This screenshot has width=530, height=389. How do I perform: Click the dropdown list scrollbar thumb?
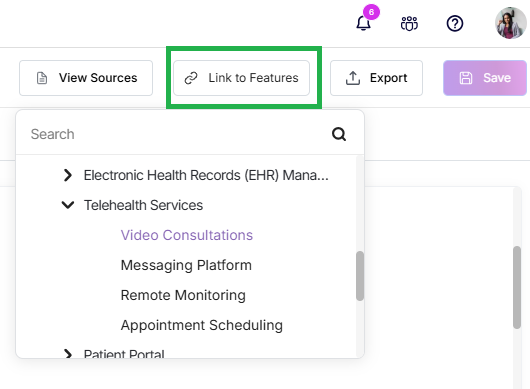point(360,276)
